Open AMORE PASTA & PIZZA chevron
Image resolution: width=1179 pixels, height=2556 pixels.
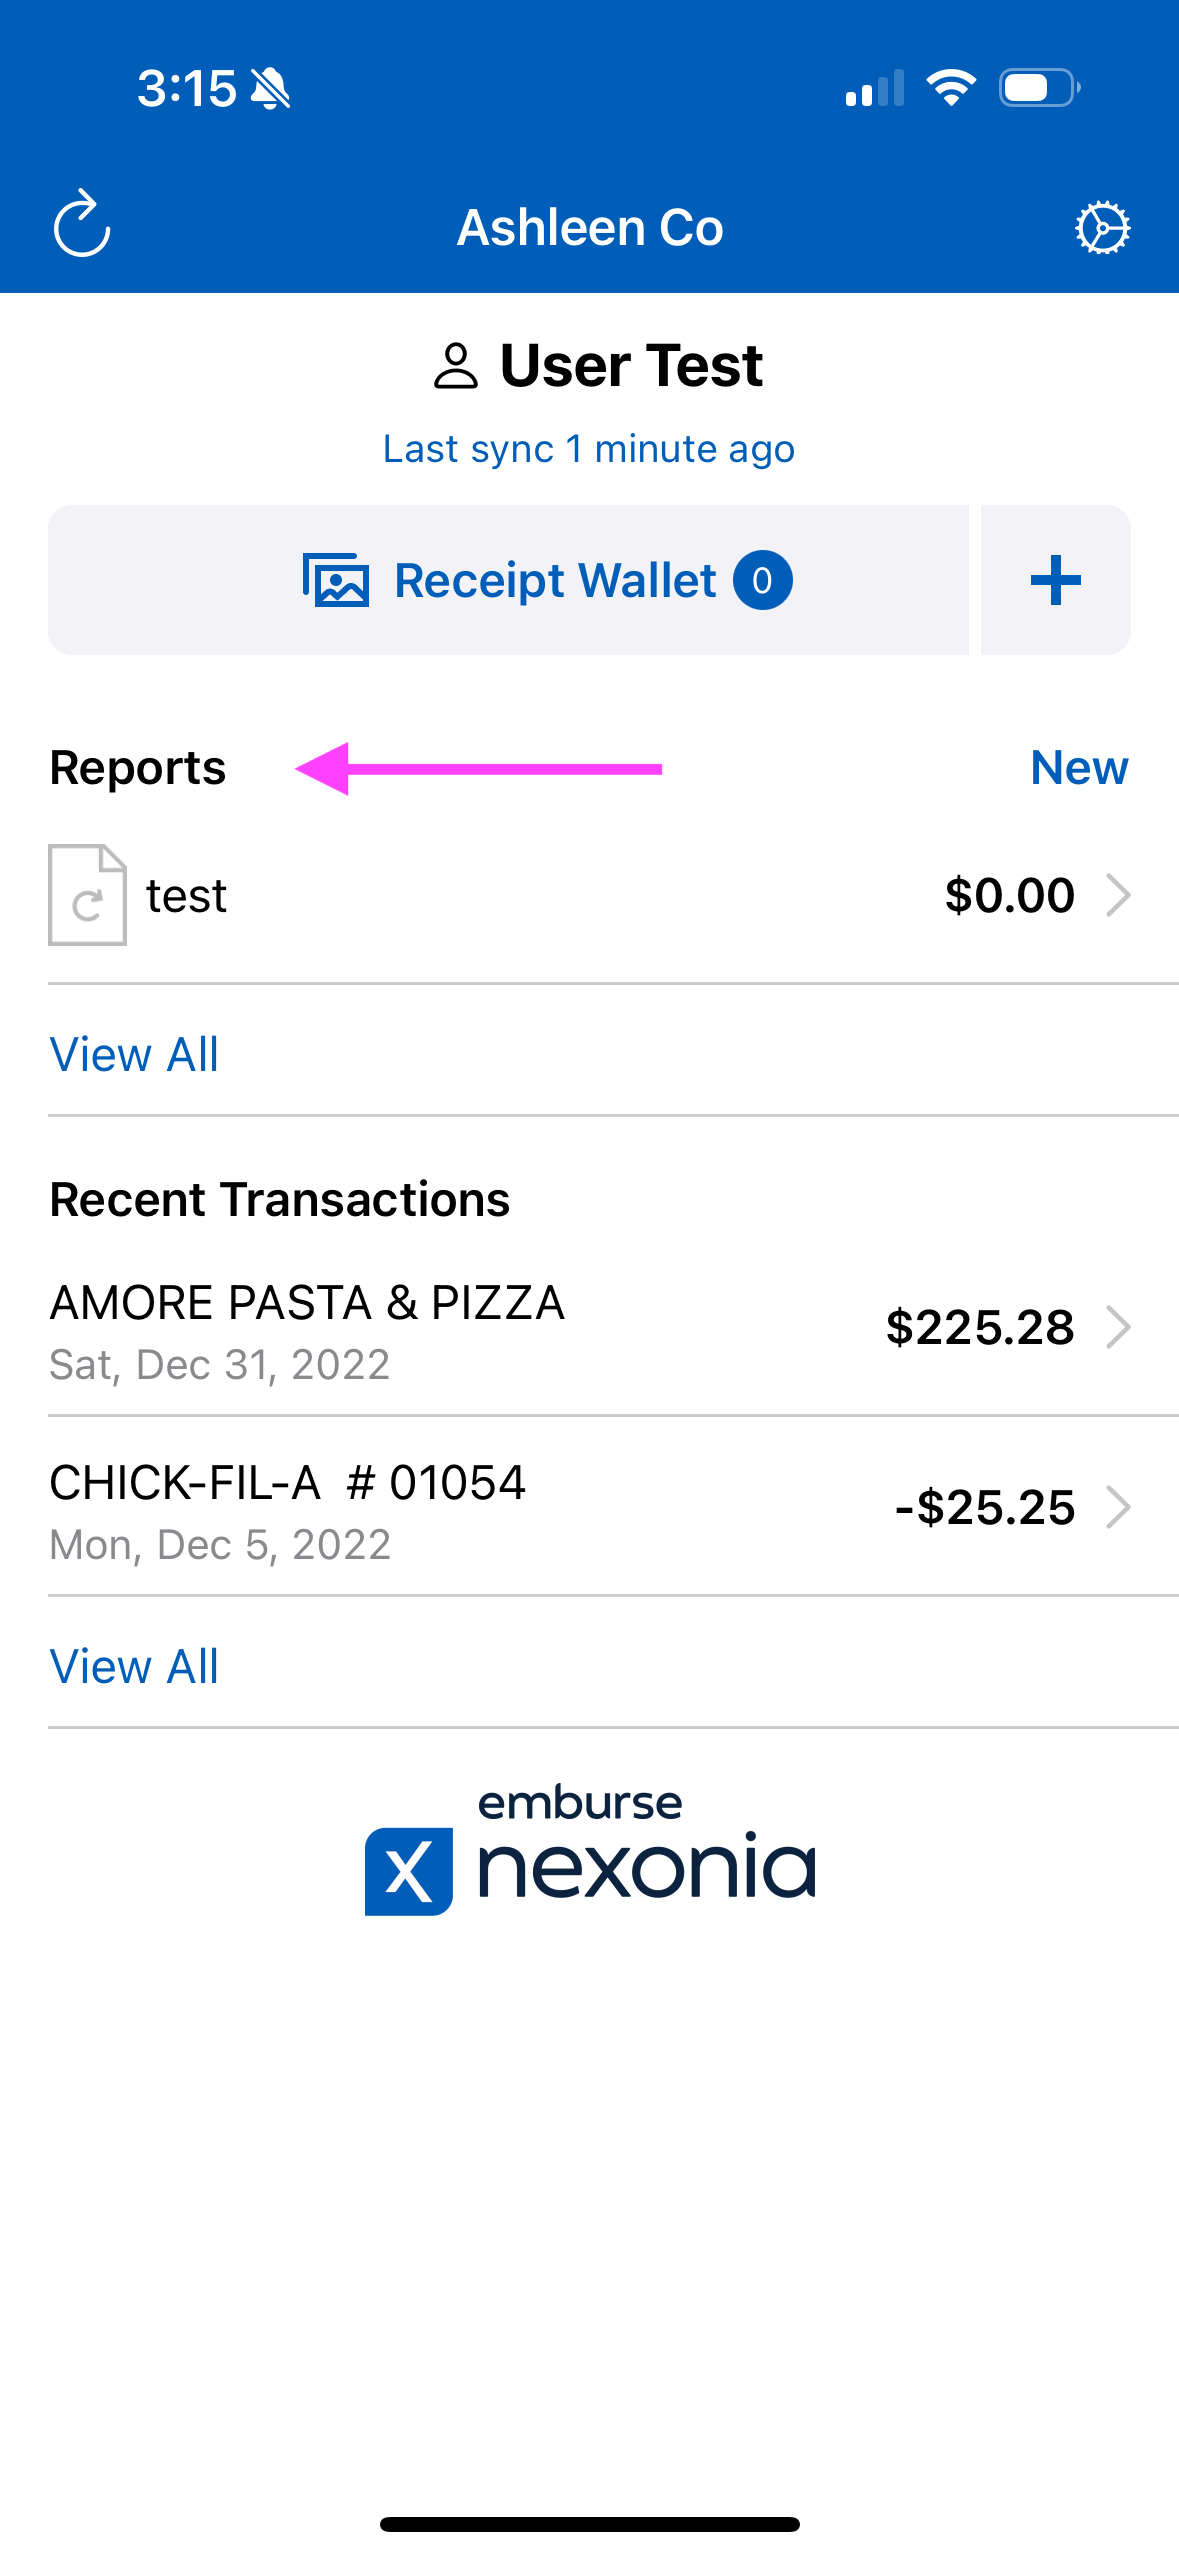(1118, 1328)
